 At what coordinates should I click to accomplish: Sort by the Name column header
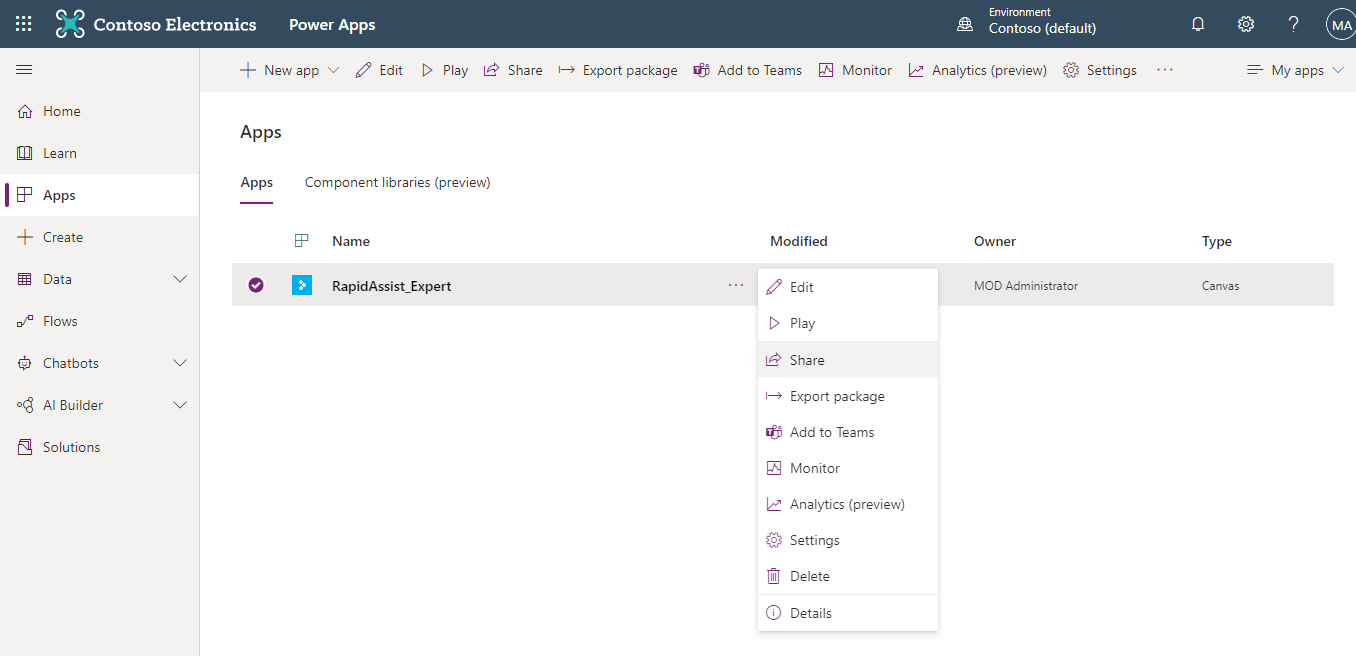pyautogui.click(x=351, y=241)
